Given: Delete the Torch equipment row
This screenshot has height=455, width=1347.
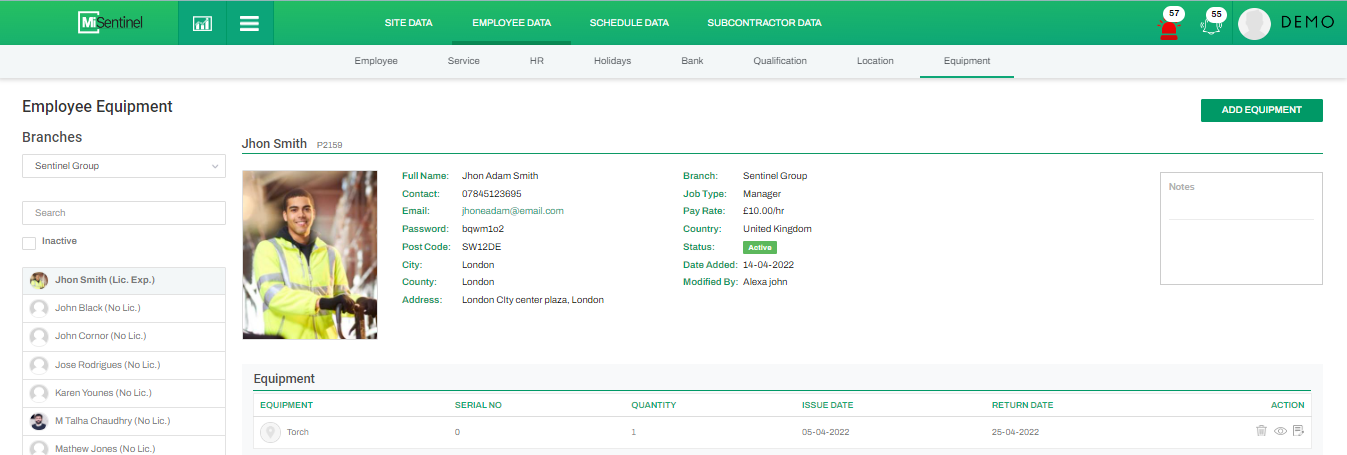Looking at the screenshot, I should (1261, 431).
